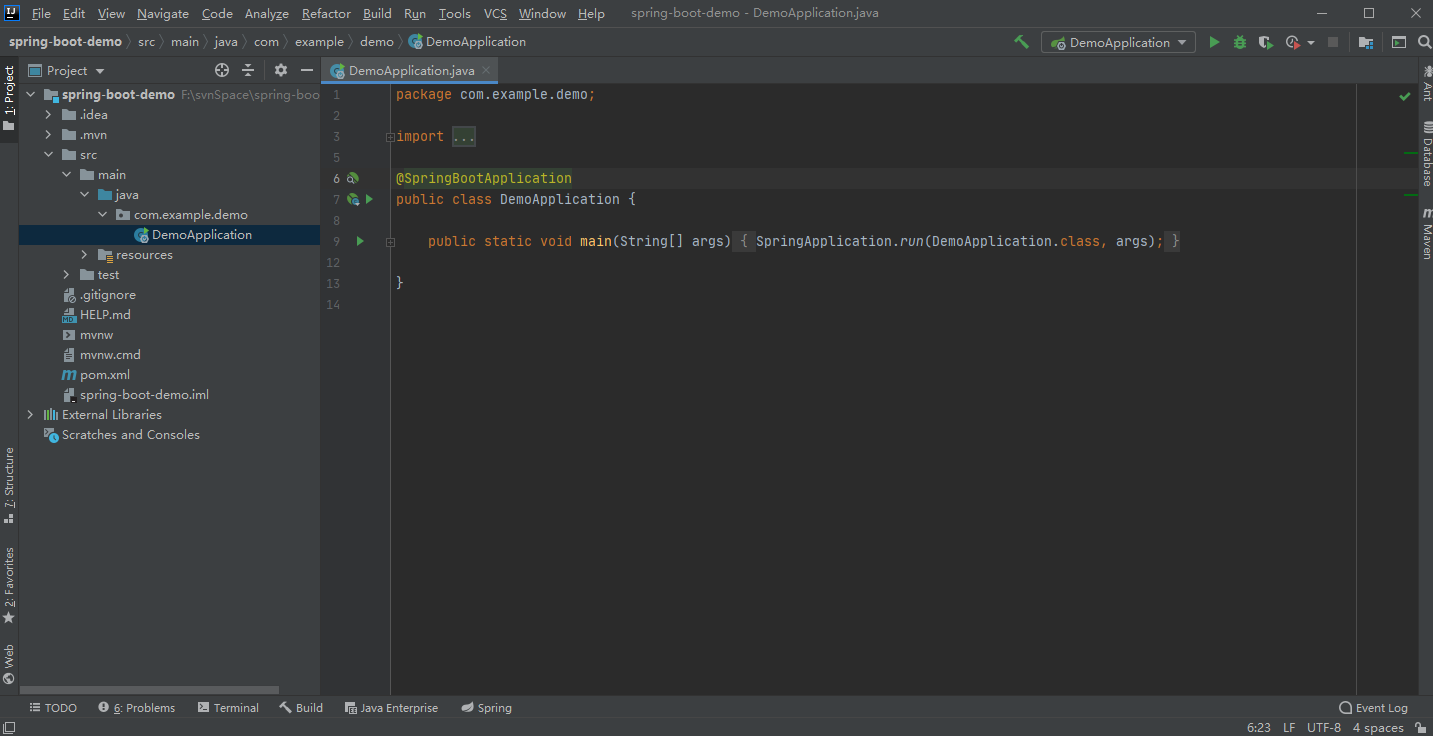Toggle the Database side tool window
This screenshot has width=1433, height=736.
1425,156
